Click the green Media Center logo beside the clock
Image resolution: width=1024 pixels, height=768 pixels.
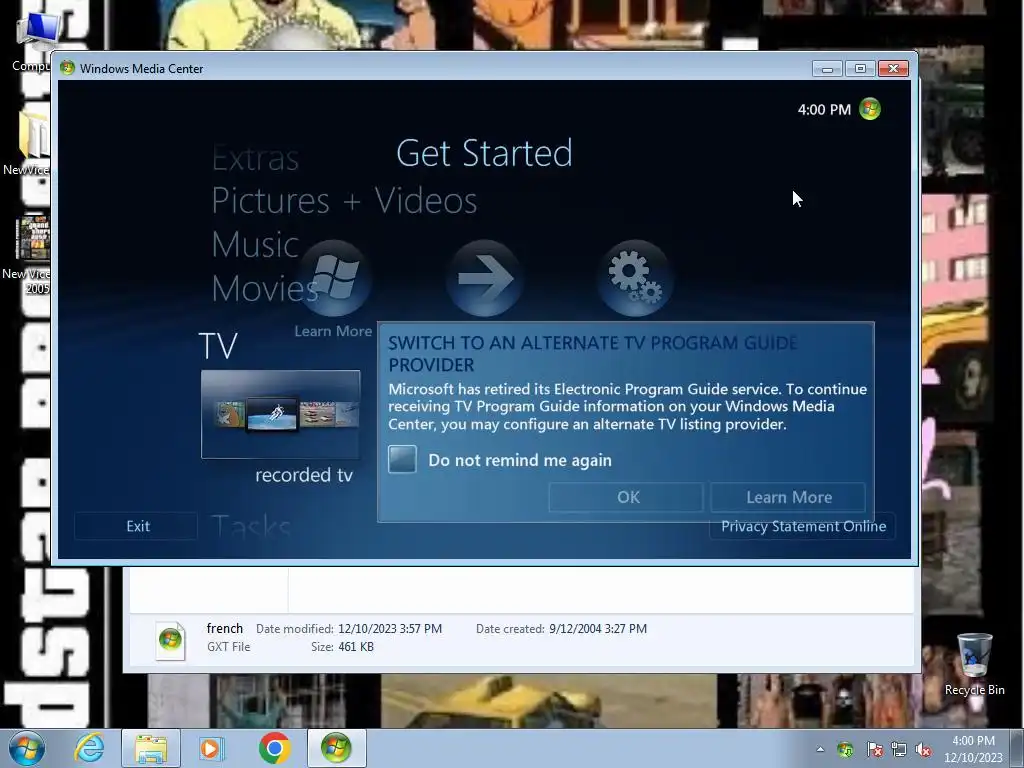click(870, 108)
